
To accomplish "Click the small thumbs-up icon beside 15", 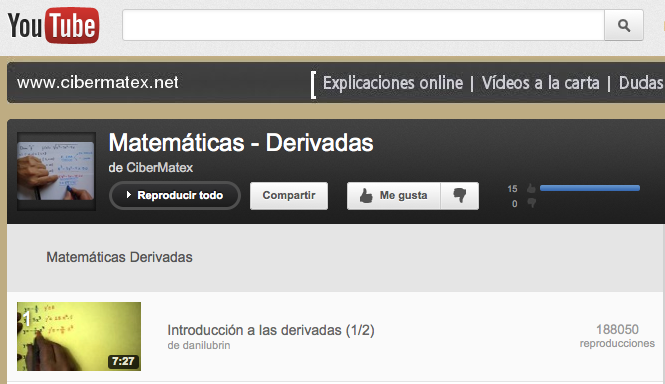I will click(531, 188).
